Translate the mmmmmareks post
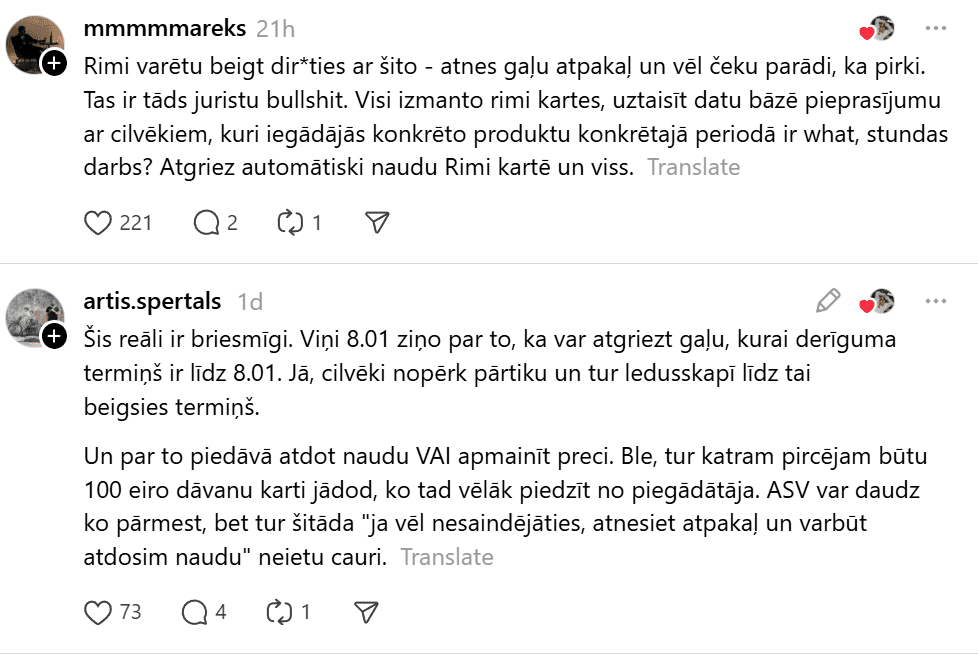Image resolution: width=978 pixels, height=660 pixels. point(693,167)
